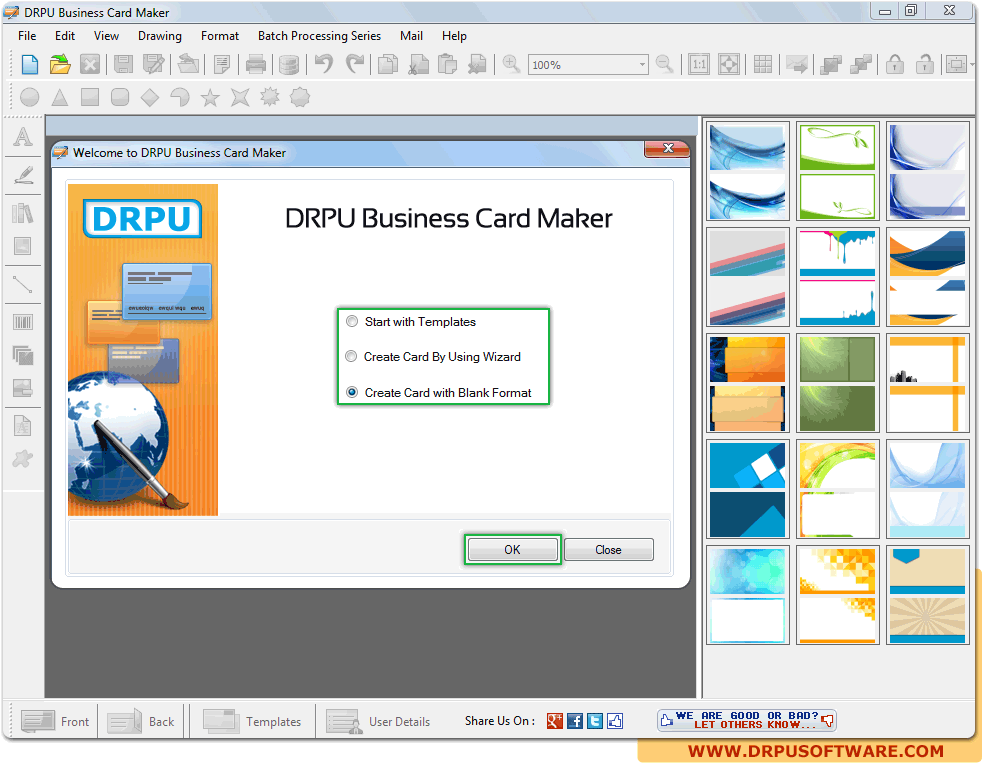Pick the dark green swirl template
Image resolution: width=982 pixels, height=763 pixels.
point(837,383)
